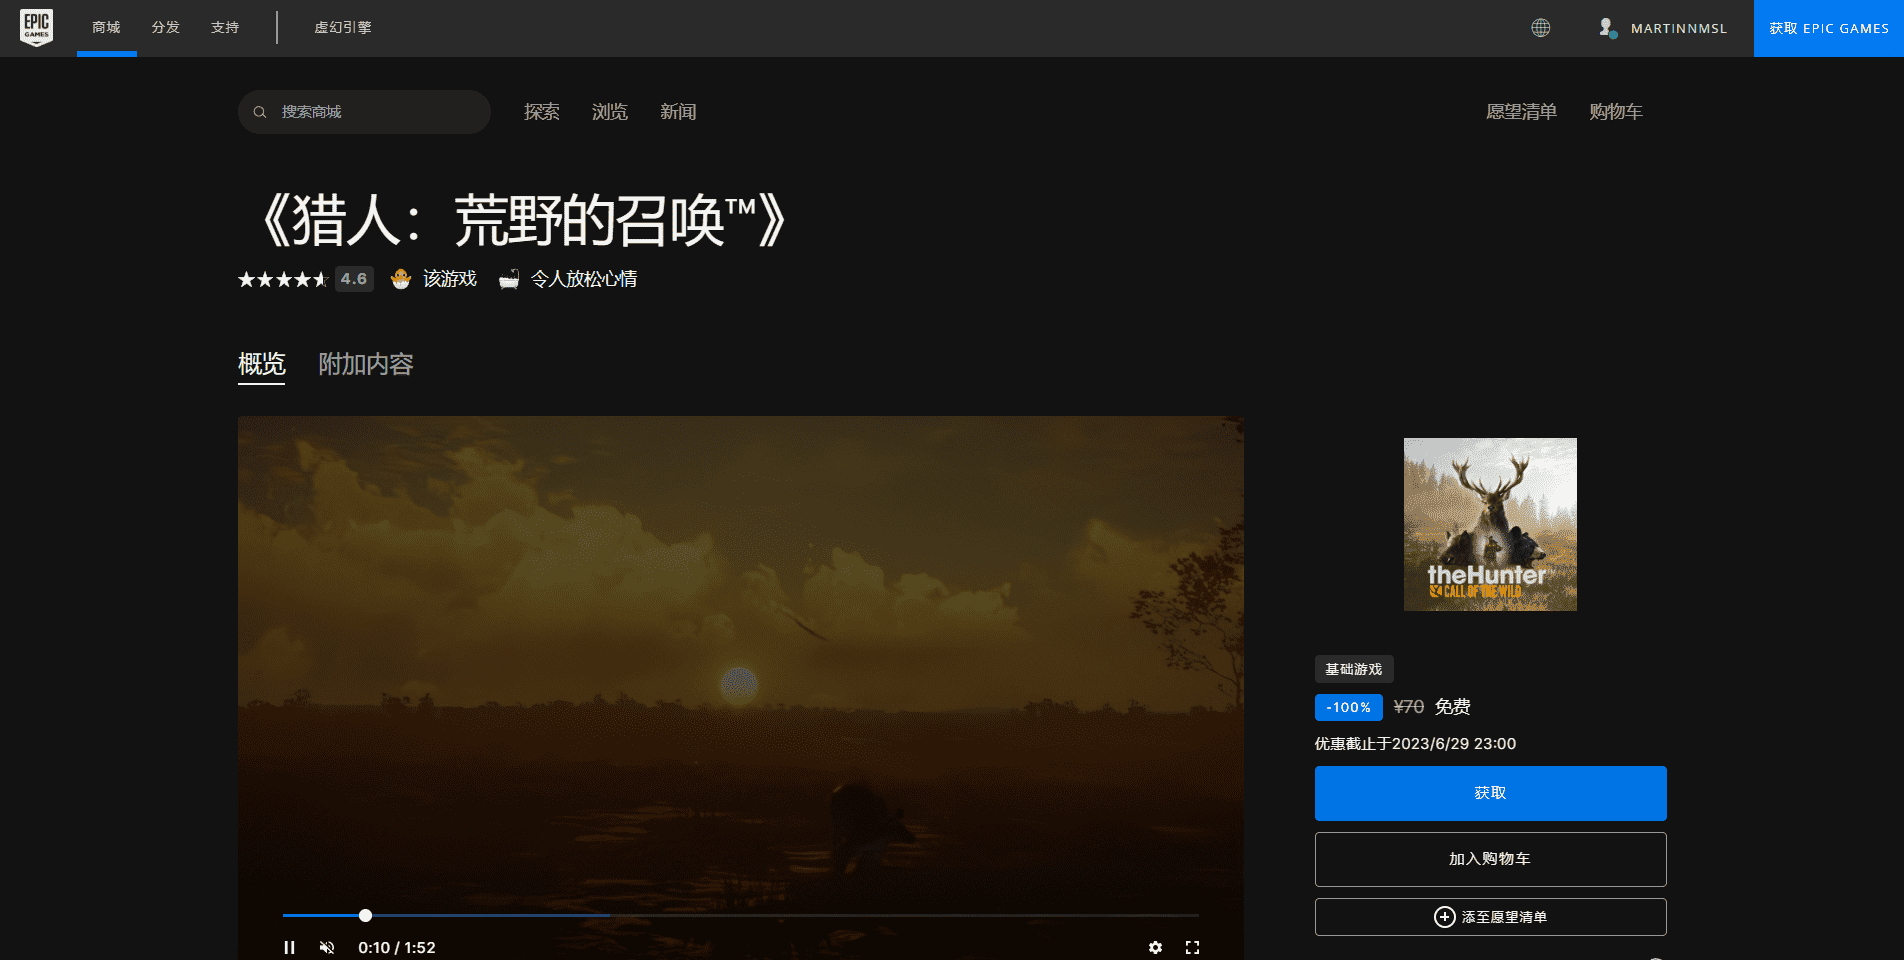
Task: Open the 商城 store tab
Action: point(106,28)
